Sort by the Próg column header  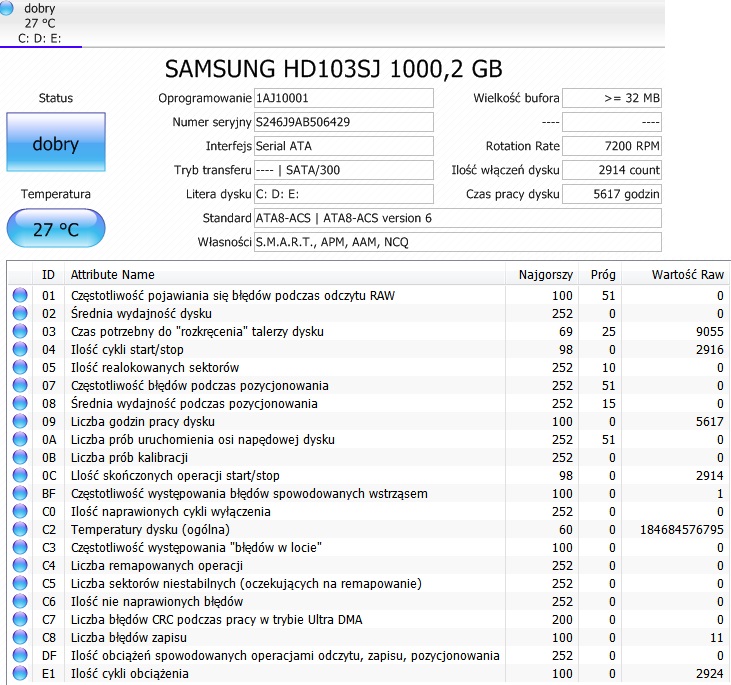click(600, 275)
